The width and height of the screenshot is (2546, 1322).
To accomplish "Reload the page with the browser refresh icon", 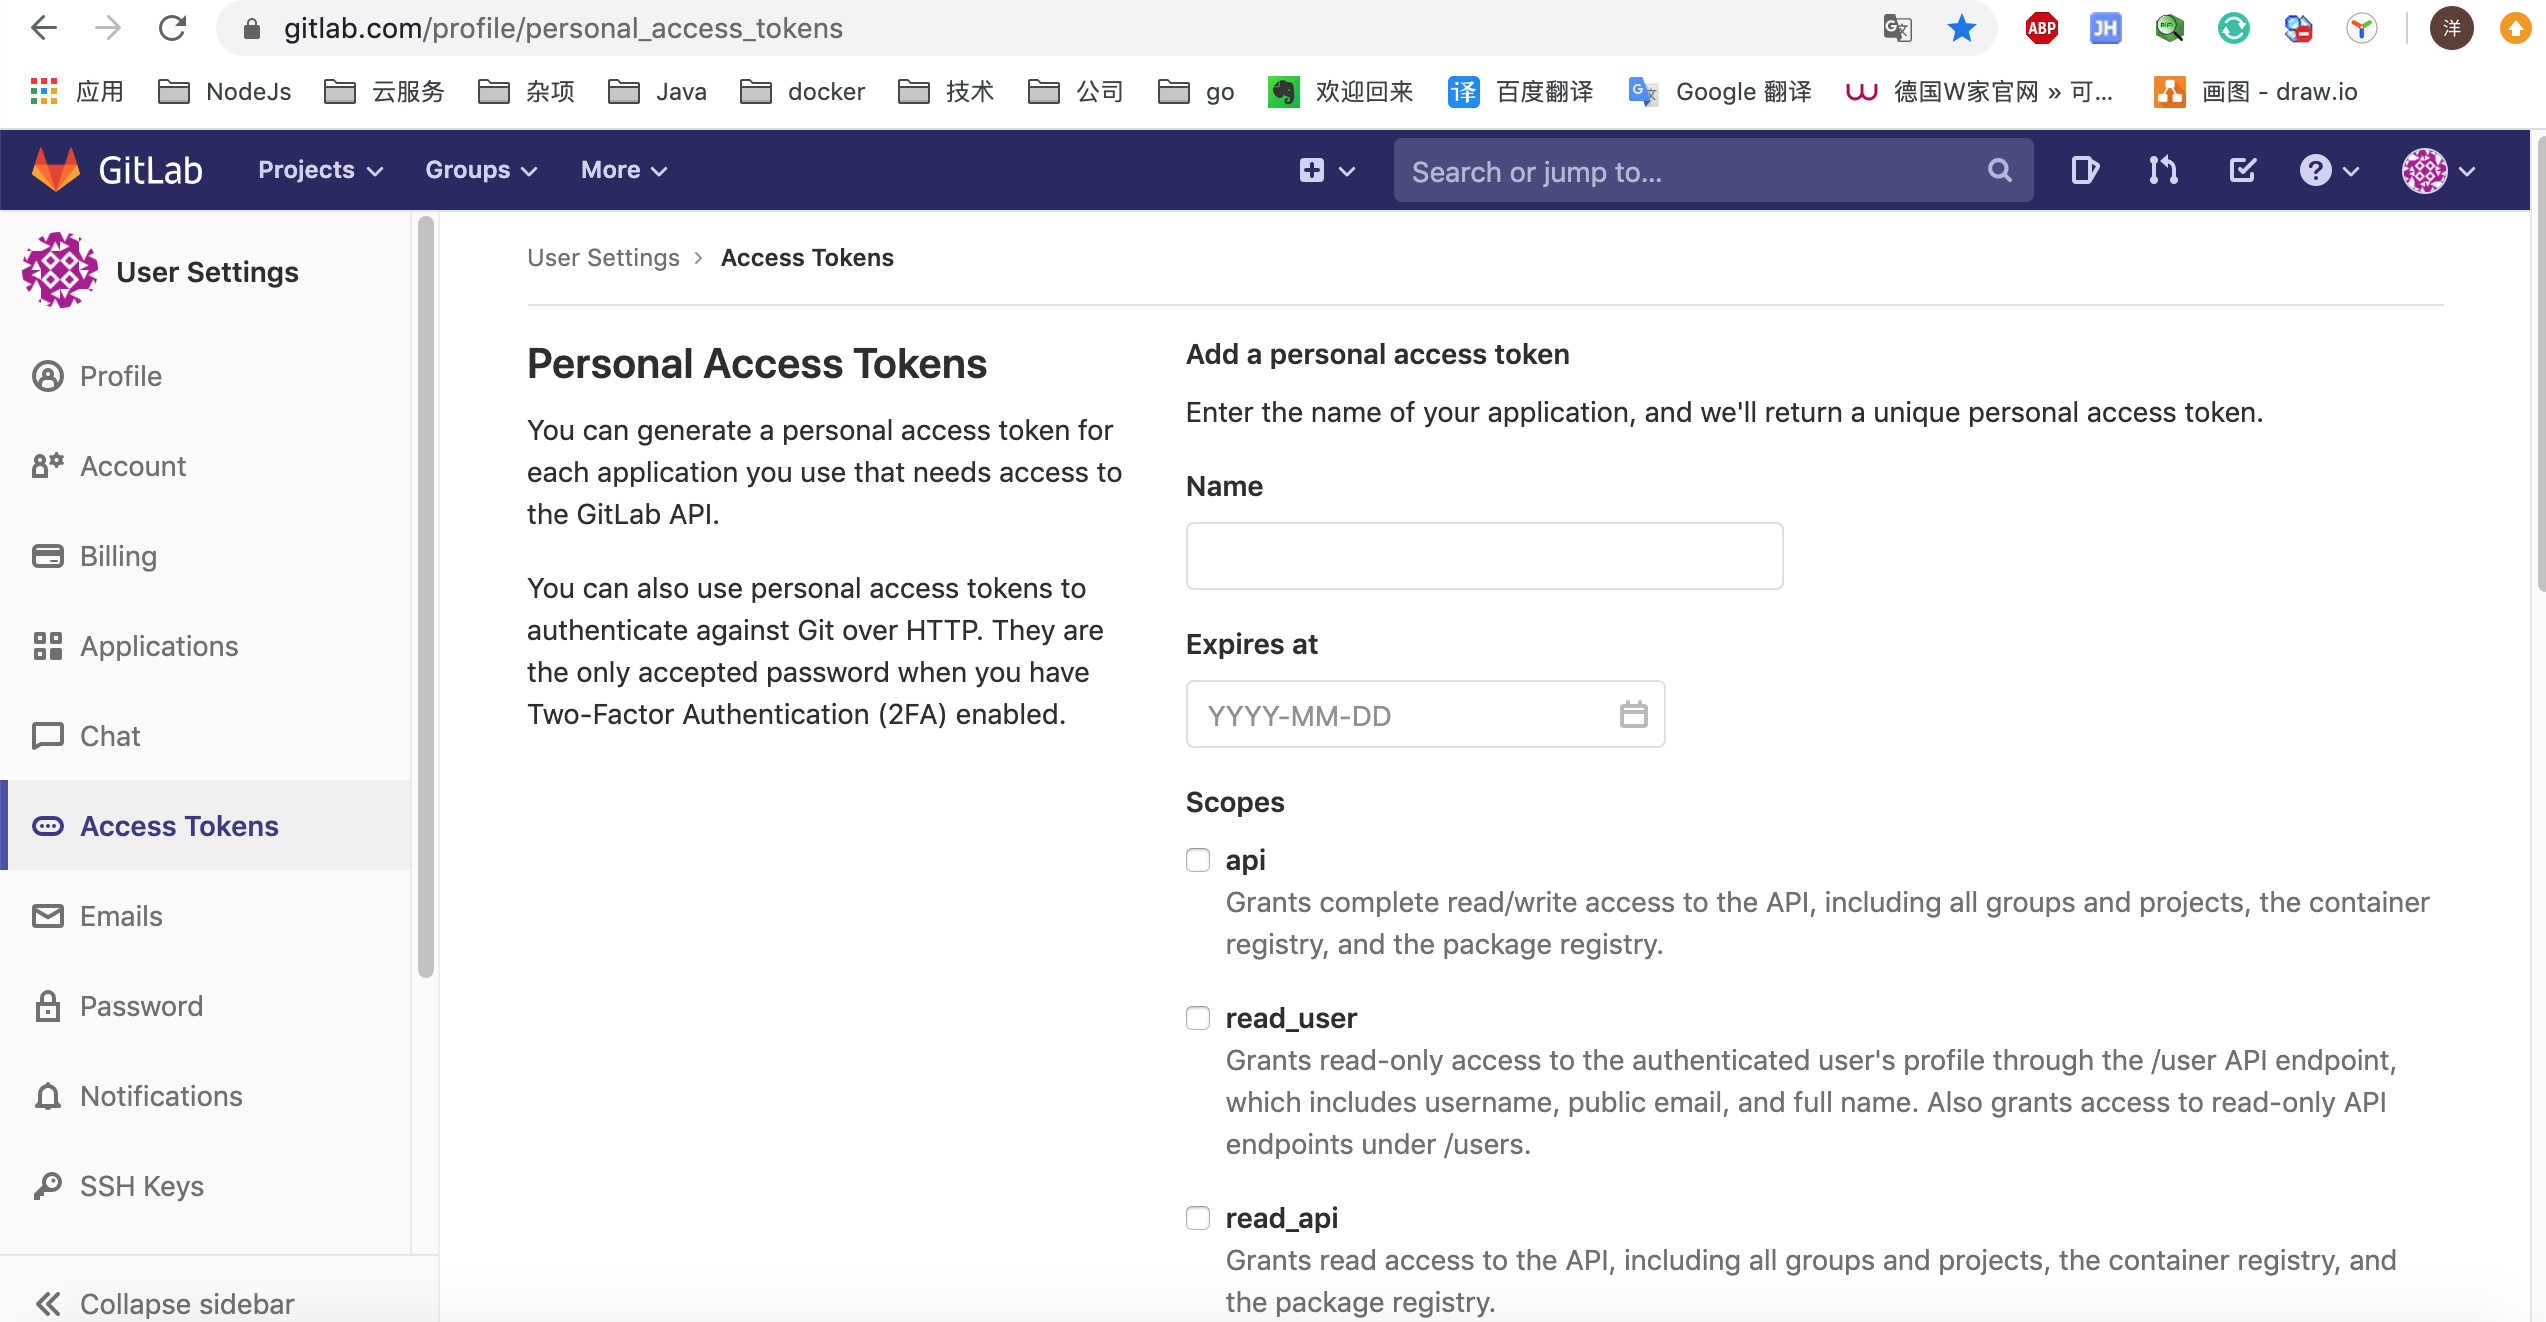I will (173, 28).
